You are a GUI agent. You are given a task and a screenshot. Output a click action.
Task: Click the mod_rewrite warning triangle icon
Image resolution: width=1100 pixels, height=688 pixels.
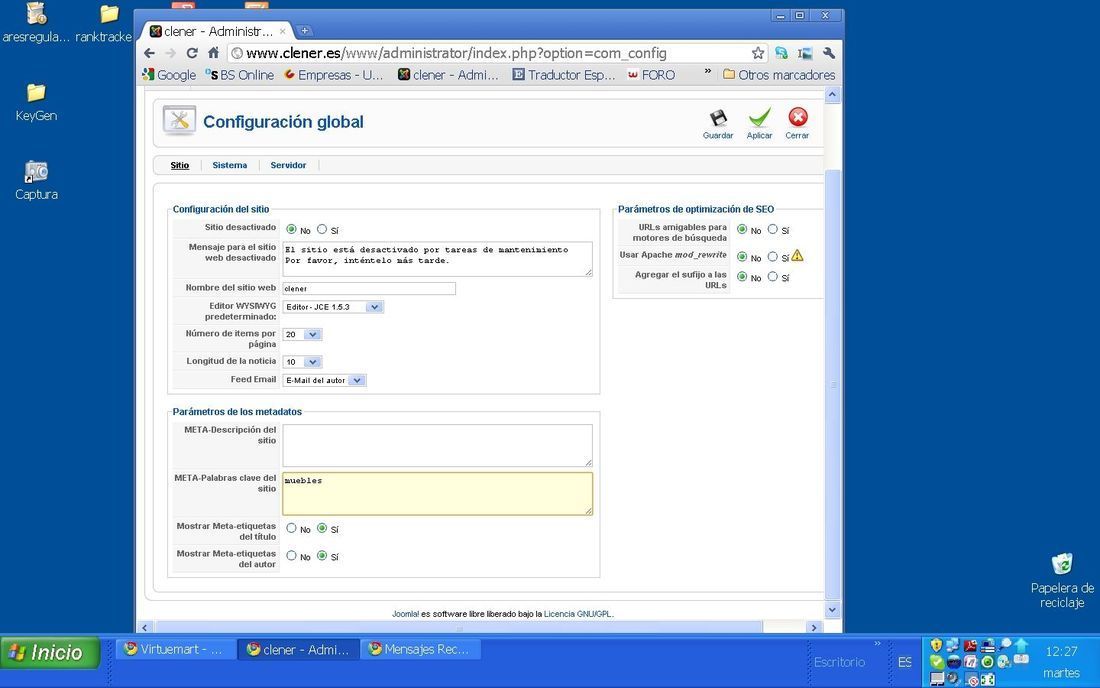point(798,256)
